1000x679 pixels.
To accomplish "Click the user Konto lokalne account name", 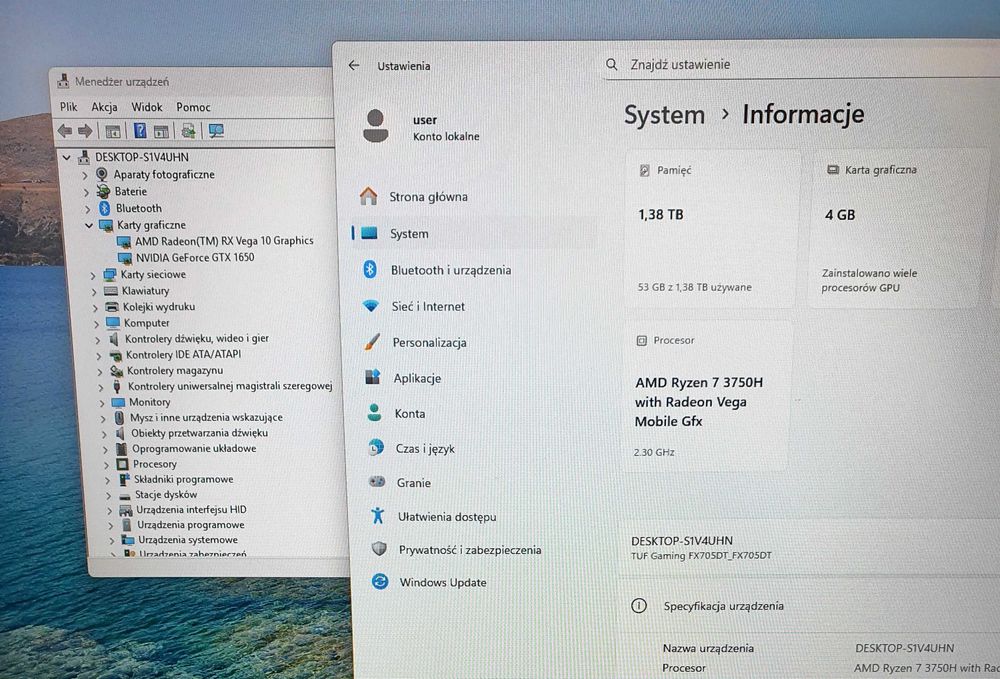I will (x=446, y=128).
